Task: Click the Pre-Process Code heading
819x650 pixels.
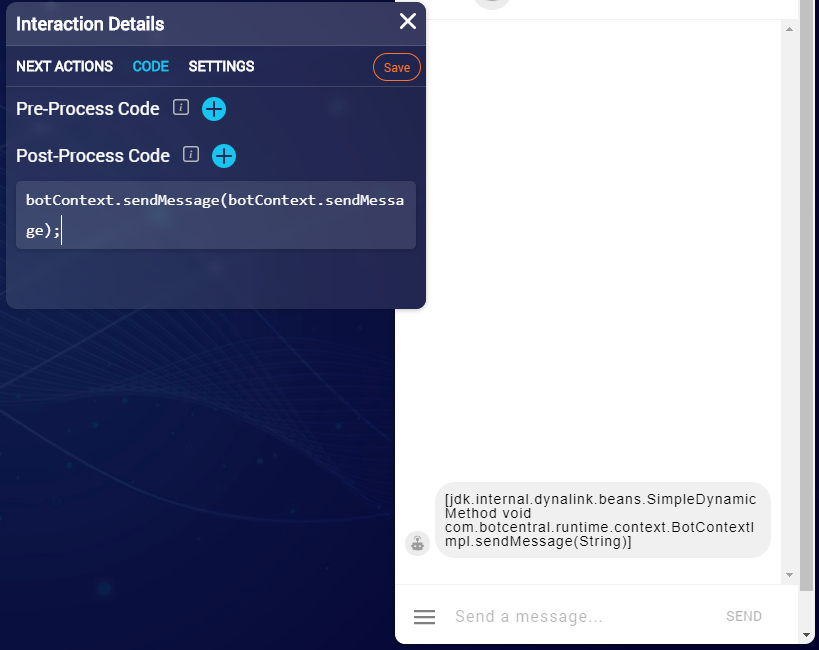Action: pyautogui.click(x=88, y=109)
